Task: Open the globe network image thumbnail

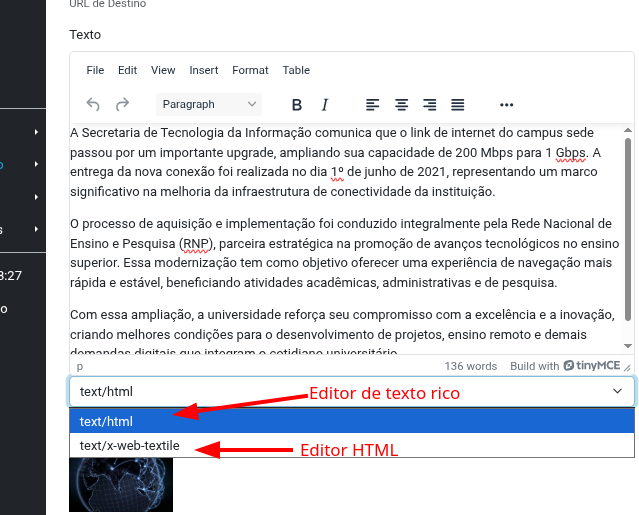Action: (121, 485)
